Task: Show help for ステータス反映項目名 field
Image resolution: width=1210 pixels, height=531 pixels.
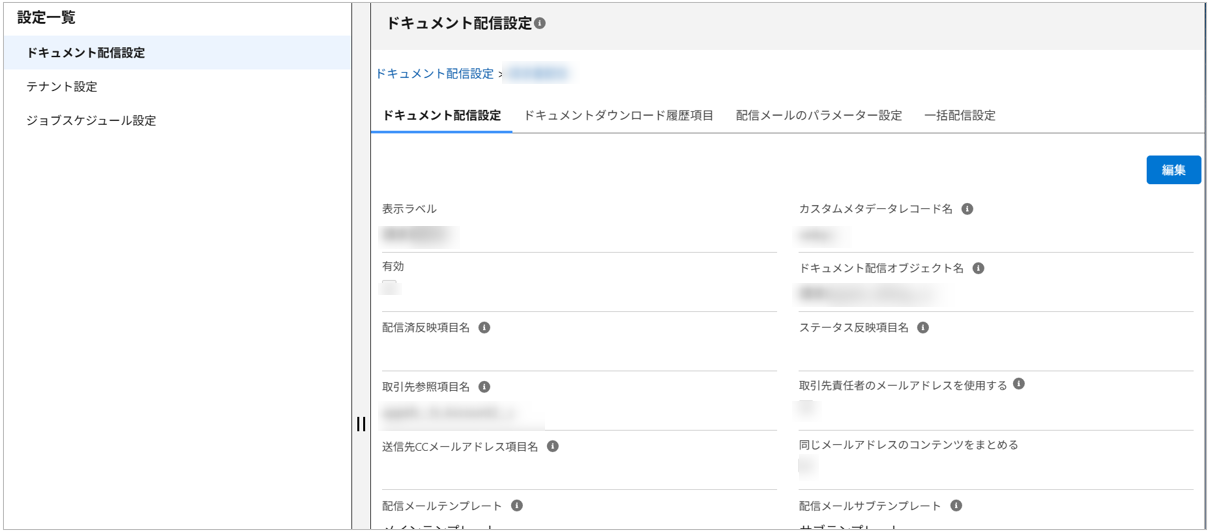Action: [923, 327]
